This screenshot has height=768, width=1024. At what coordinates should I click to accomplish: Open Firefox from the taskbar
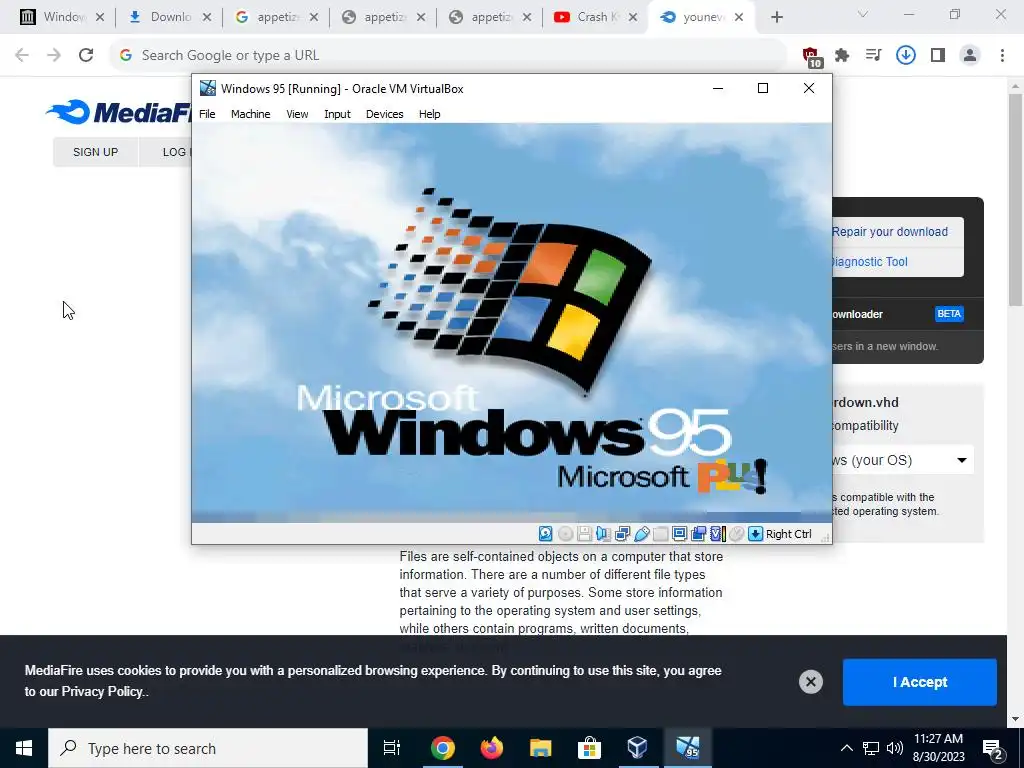coord(491,748)
